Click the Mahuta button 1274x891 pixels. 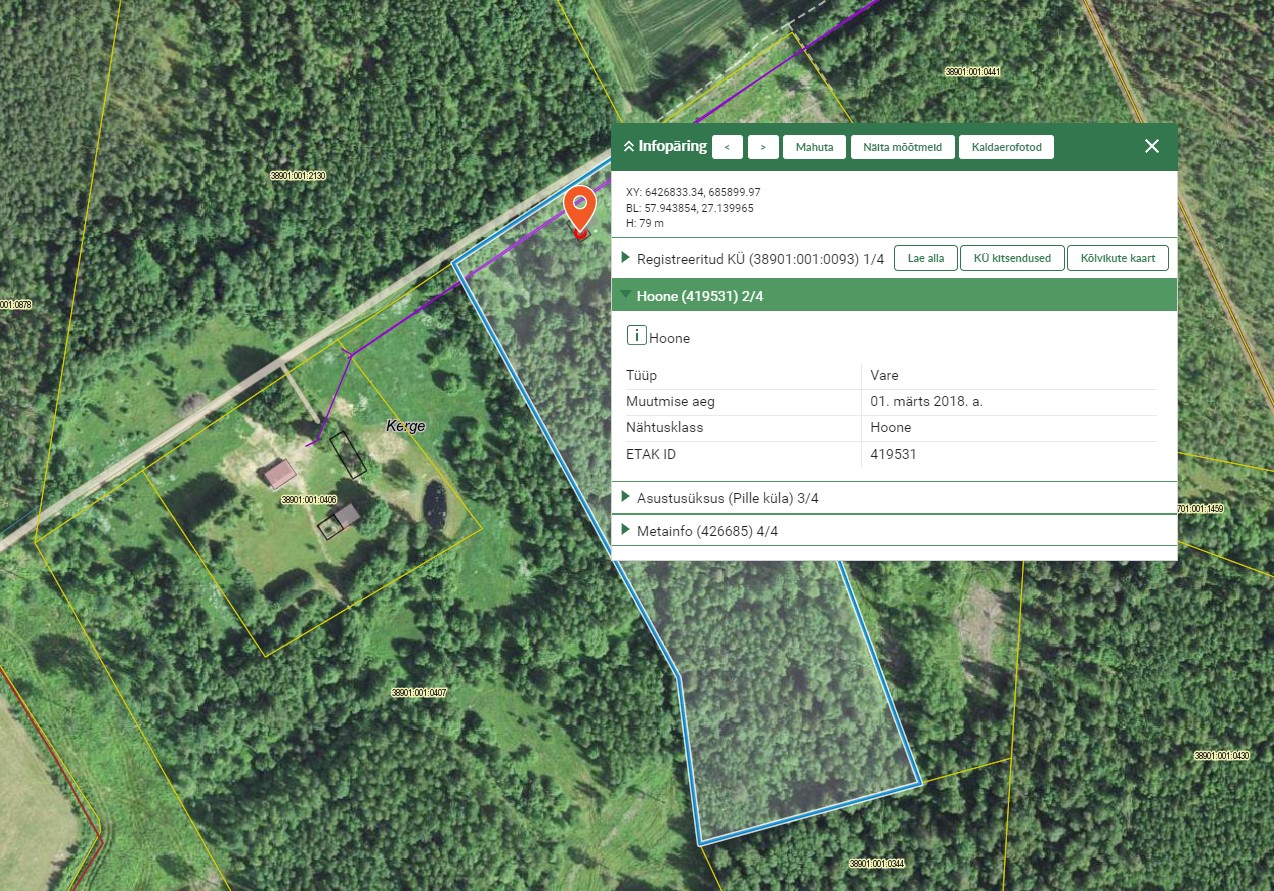click(x=814, y=147)
